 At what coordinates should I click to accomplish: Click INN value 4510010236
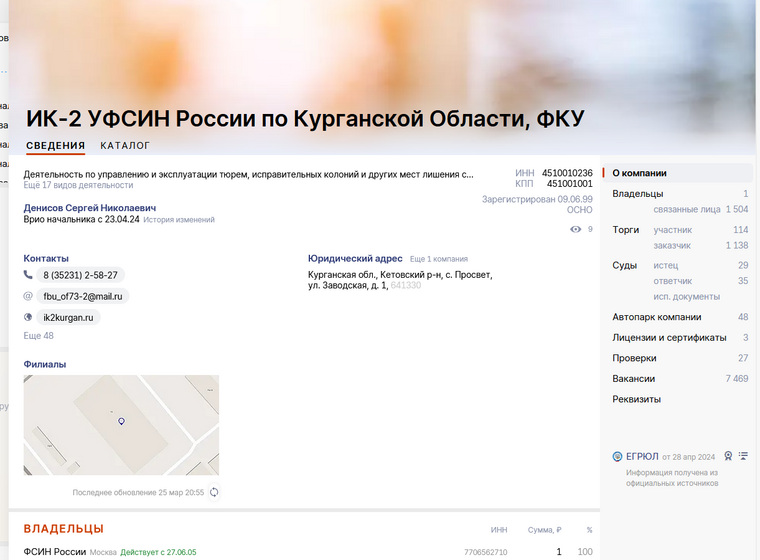(x=567, y=173)
